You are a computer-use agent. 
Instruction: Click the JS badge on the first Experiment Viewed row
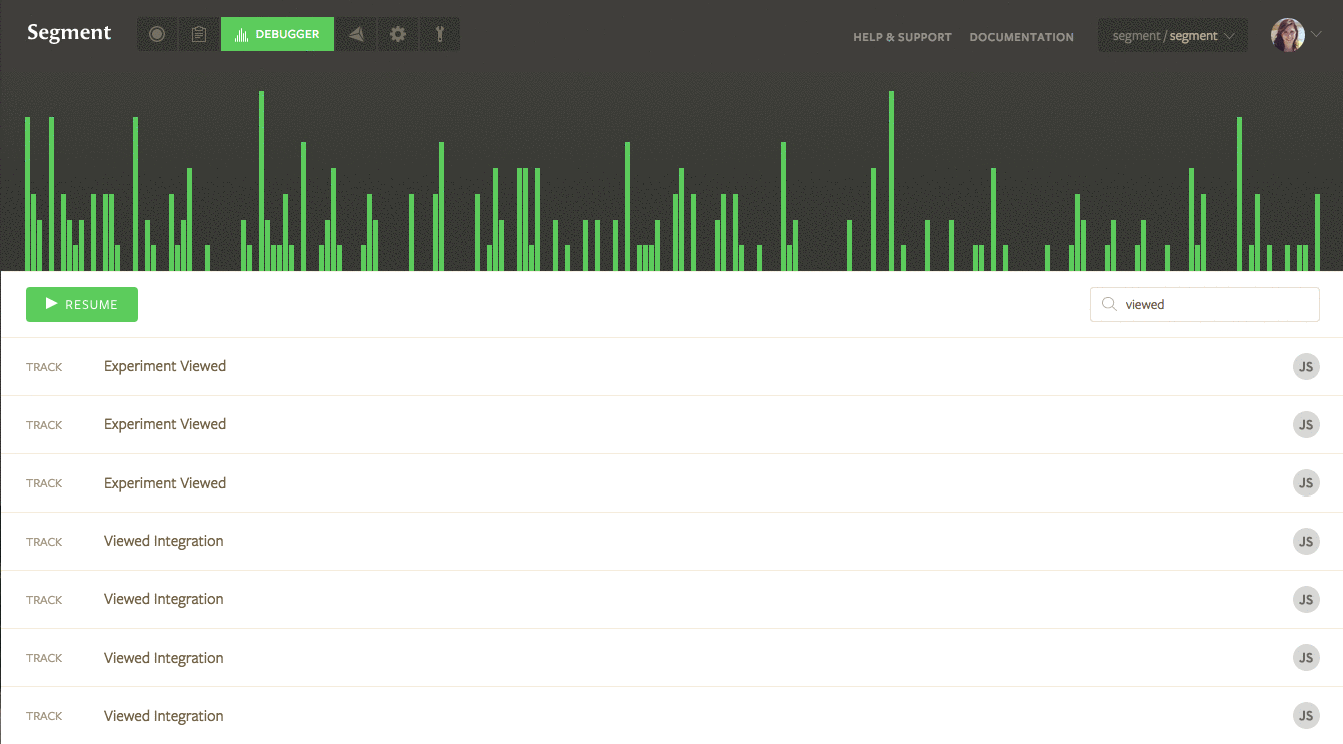tap(1305, 367)
